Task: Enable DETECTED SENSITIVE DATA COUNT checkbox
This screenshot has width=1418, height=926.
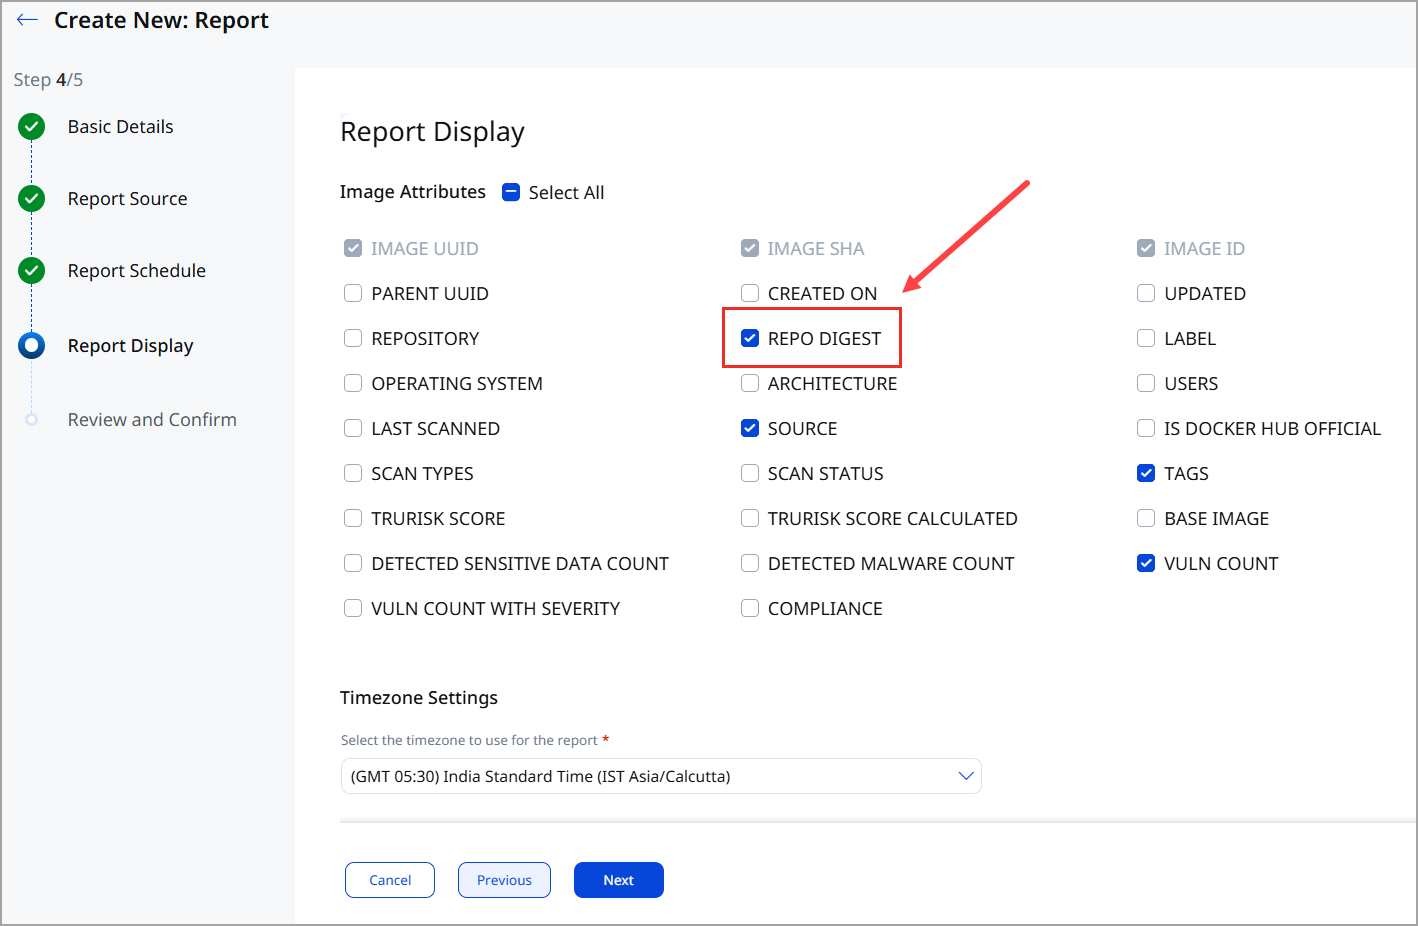Action: pos(353,564)
